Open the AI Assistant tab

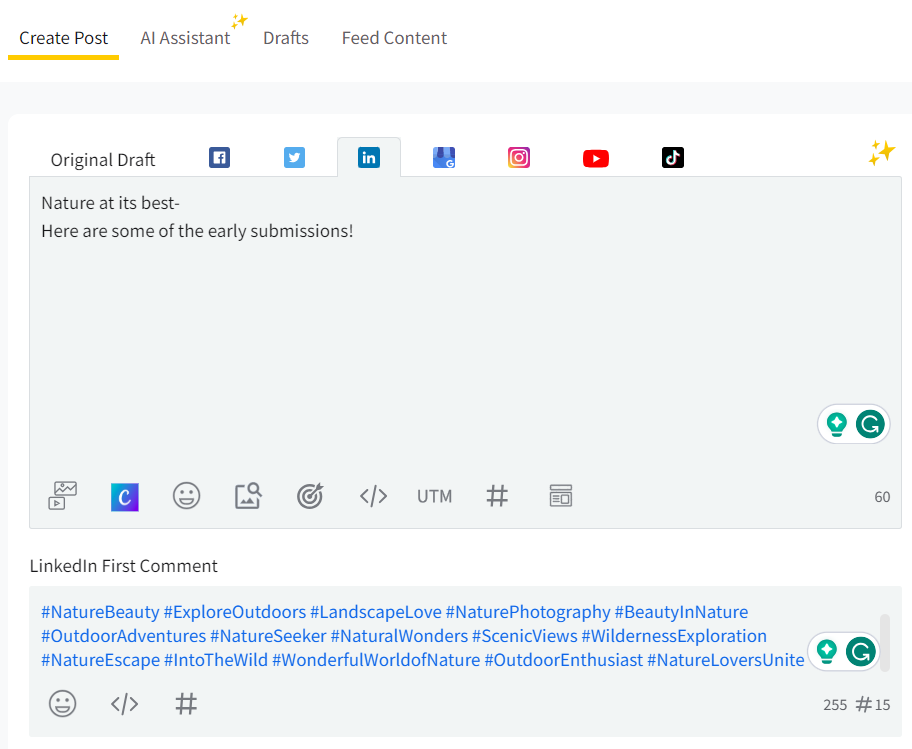185,38
